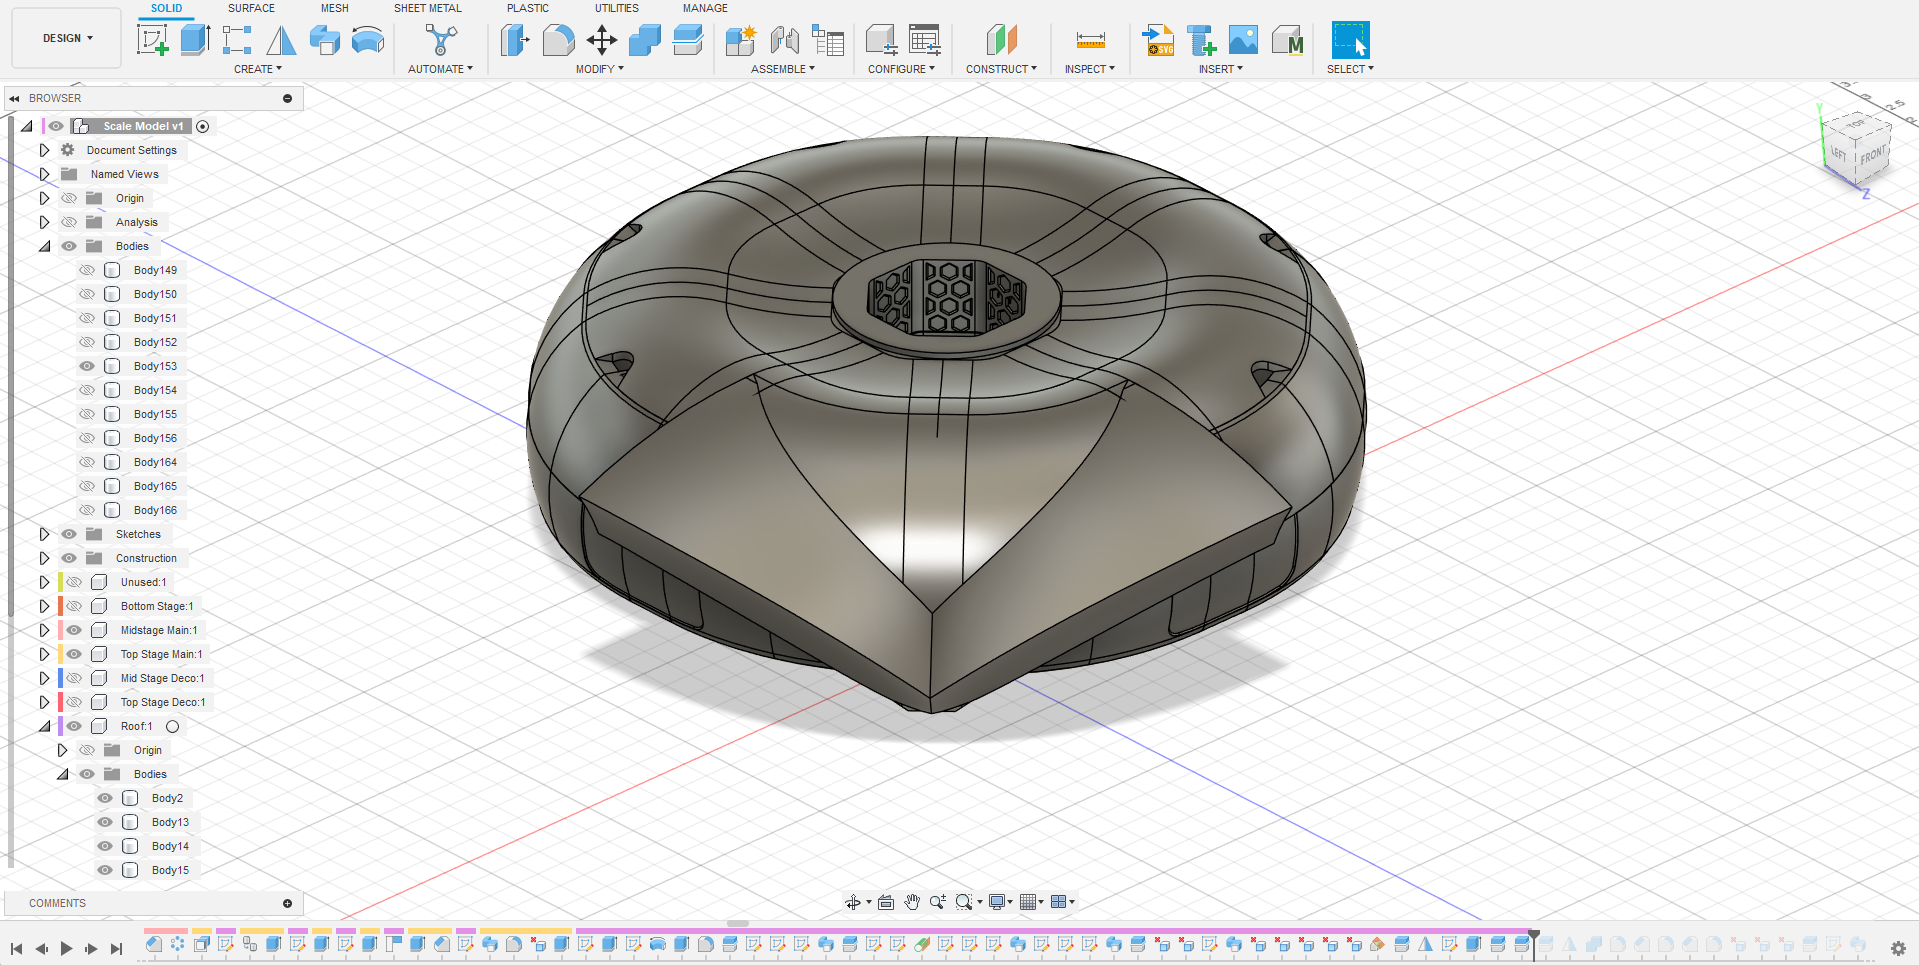1919x965 pixels.
Task: Expand the COMMENTS panel
Action: tap(287, 903)
